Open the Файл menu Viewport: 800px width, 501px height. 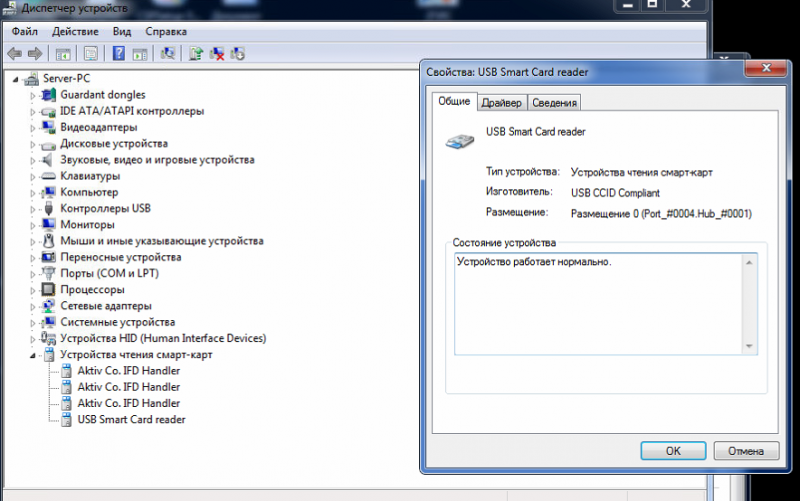coord(24,32)
